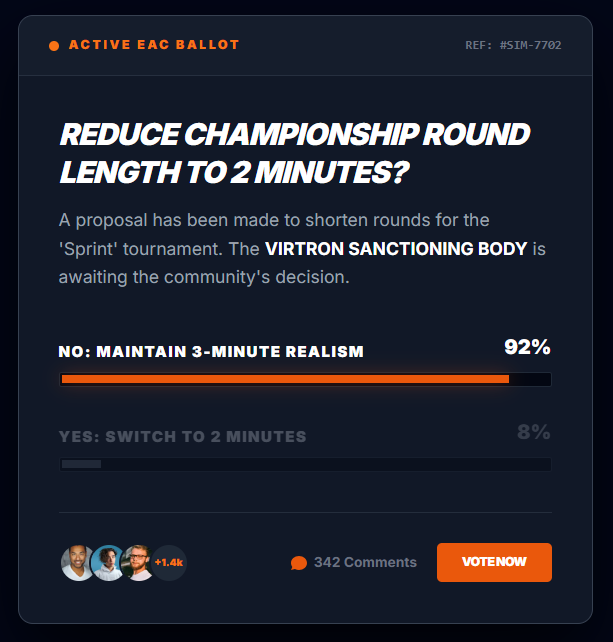Viewport: 613px width, 642px height.
Task: Open the +1.4k additional voters badge
Action: pos(169,563)
